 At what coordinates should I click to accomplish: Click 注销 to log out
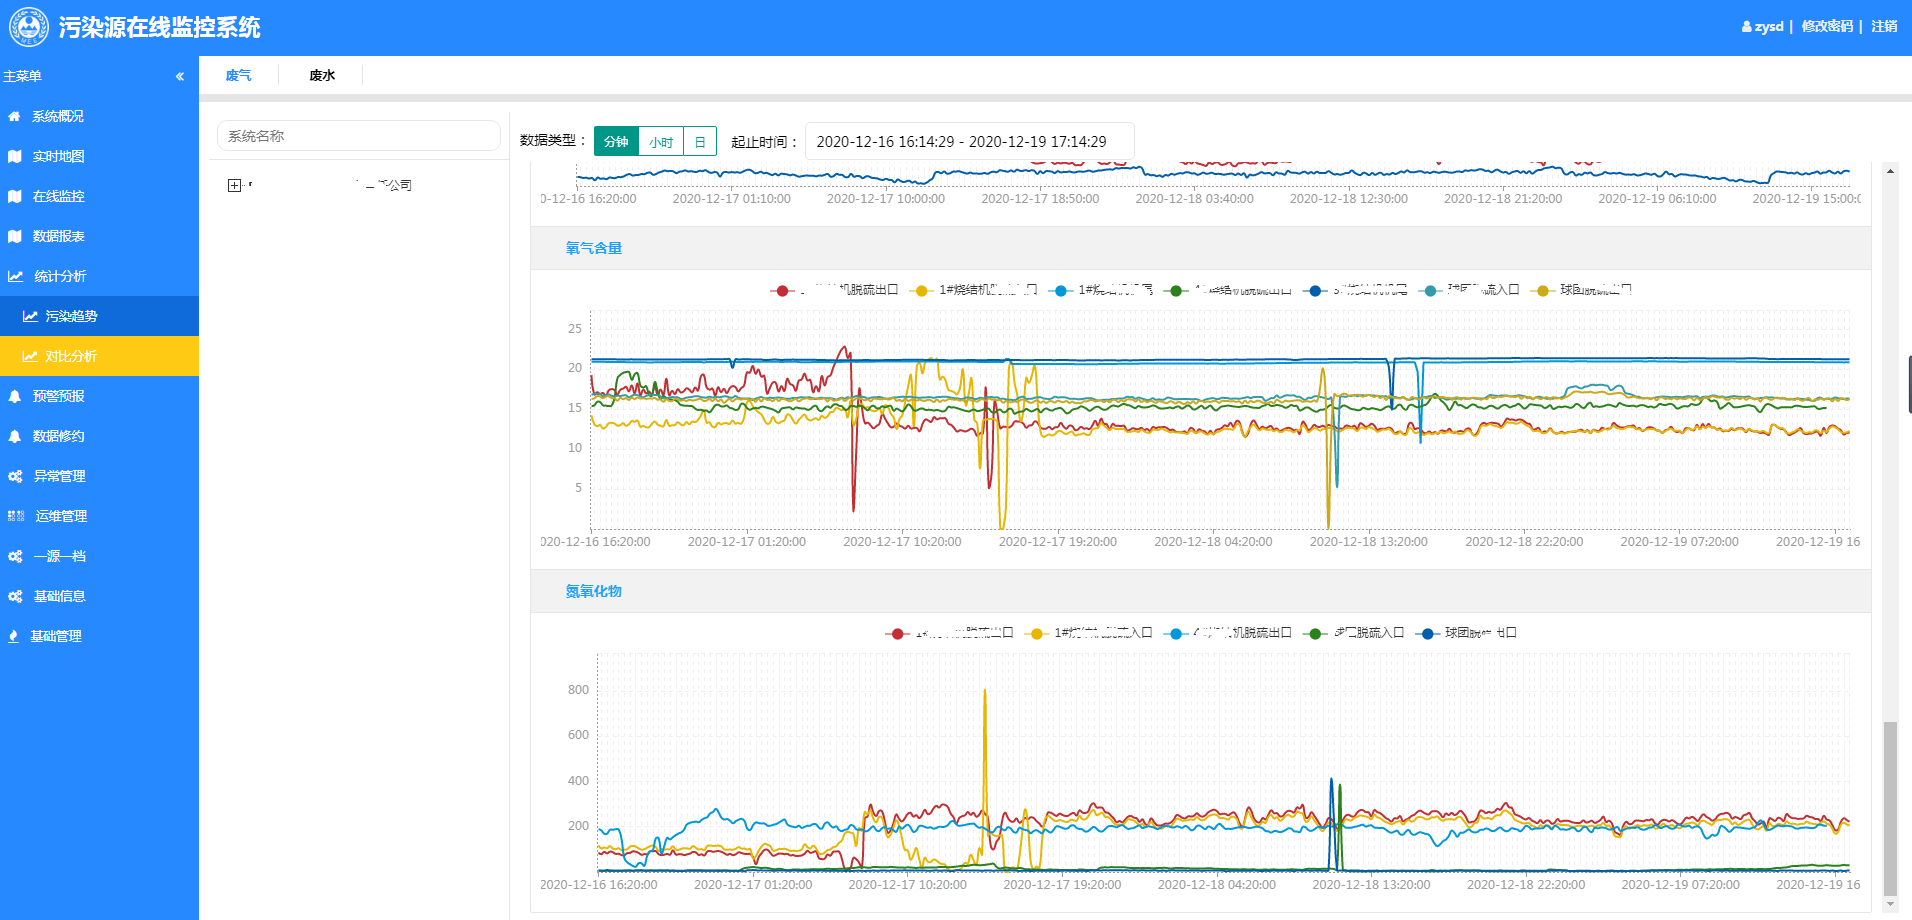pos(1884,27)
